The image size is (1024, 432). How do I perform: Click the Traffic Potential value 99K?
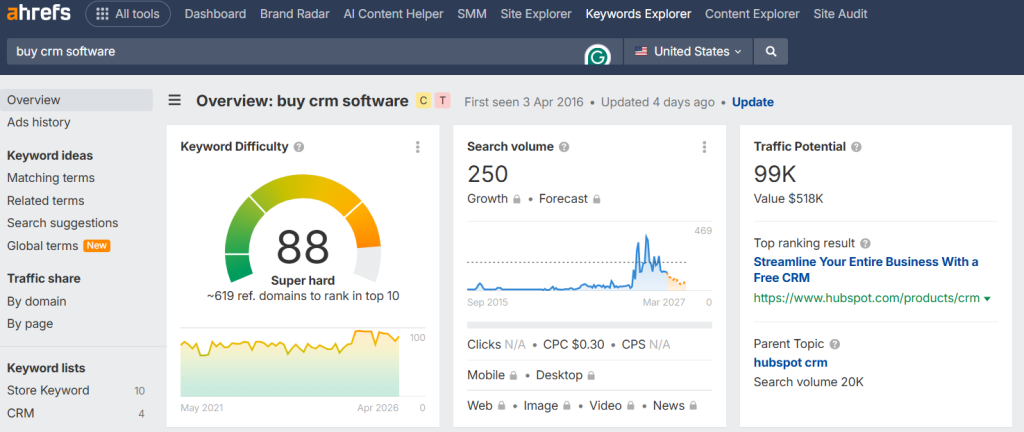(775, 174)
